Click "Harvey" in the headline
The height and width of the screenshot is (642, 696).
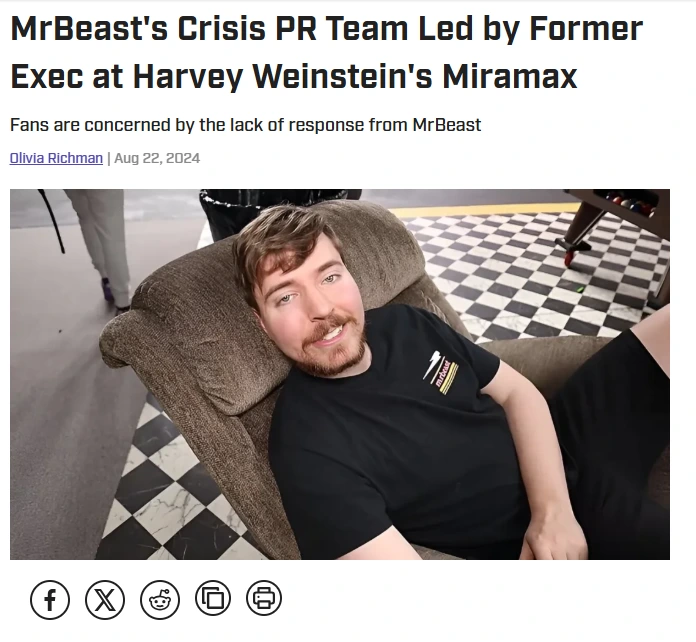[x=187, y=76]
